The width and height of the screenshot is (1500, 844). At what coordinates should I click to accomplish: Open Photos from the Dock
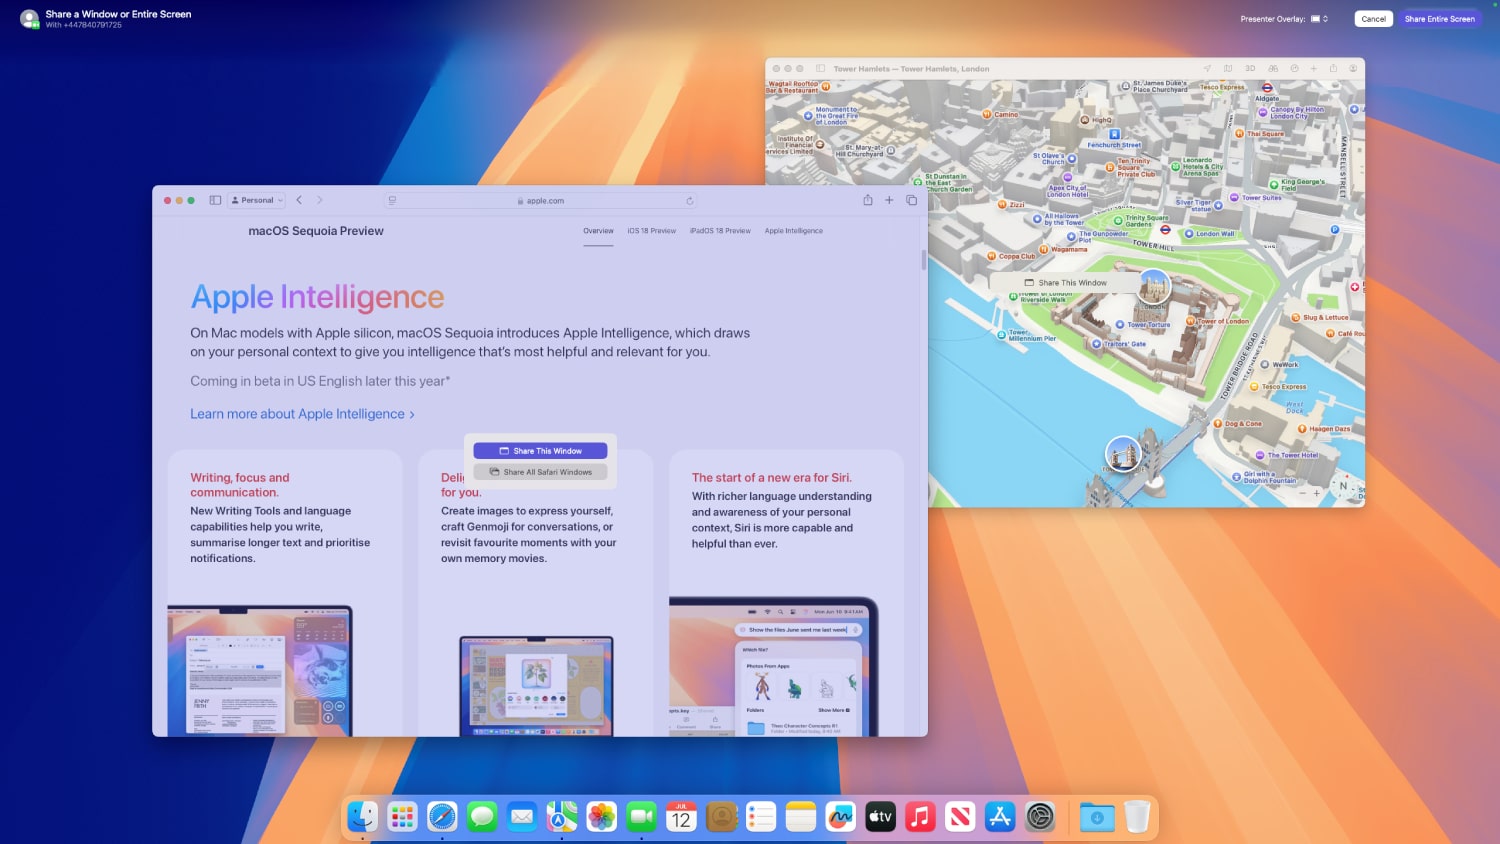602,817
